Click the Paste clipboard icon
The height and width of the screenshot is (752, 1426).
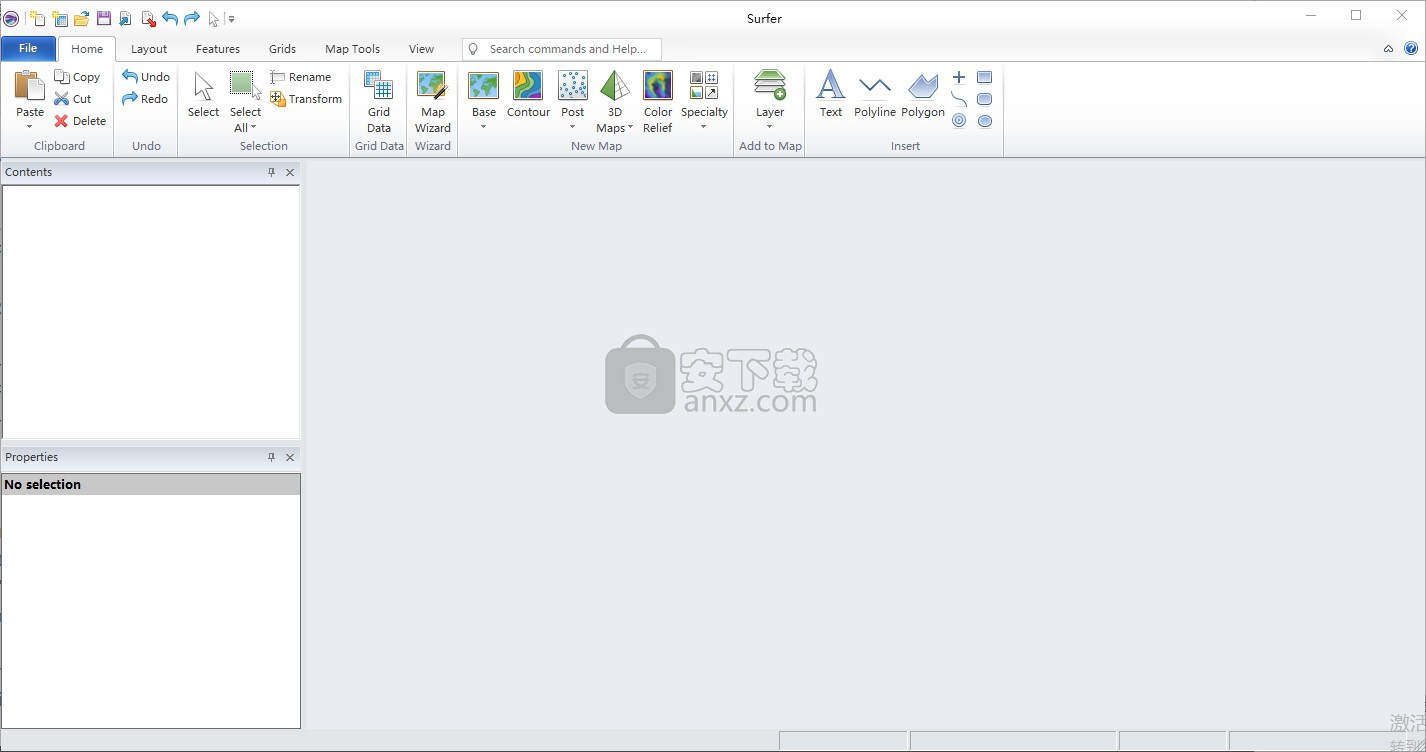pos(30,86)
